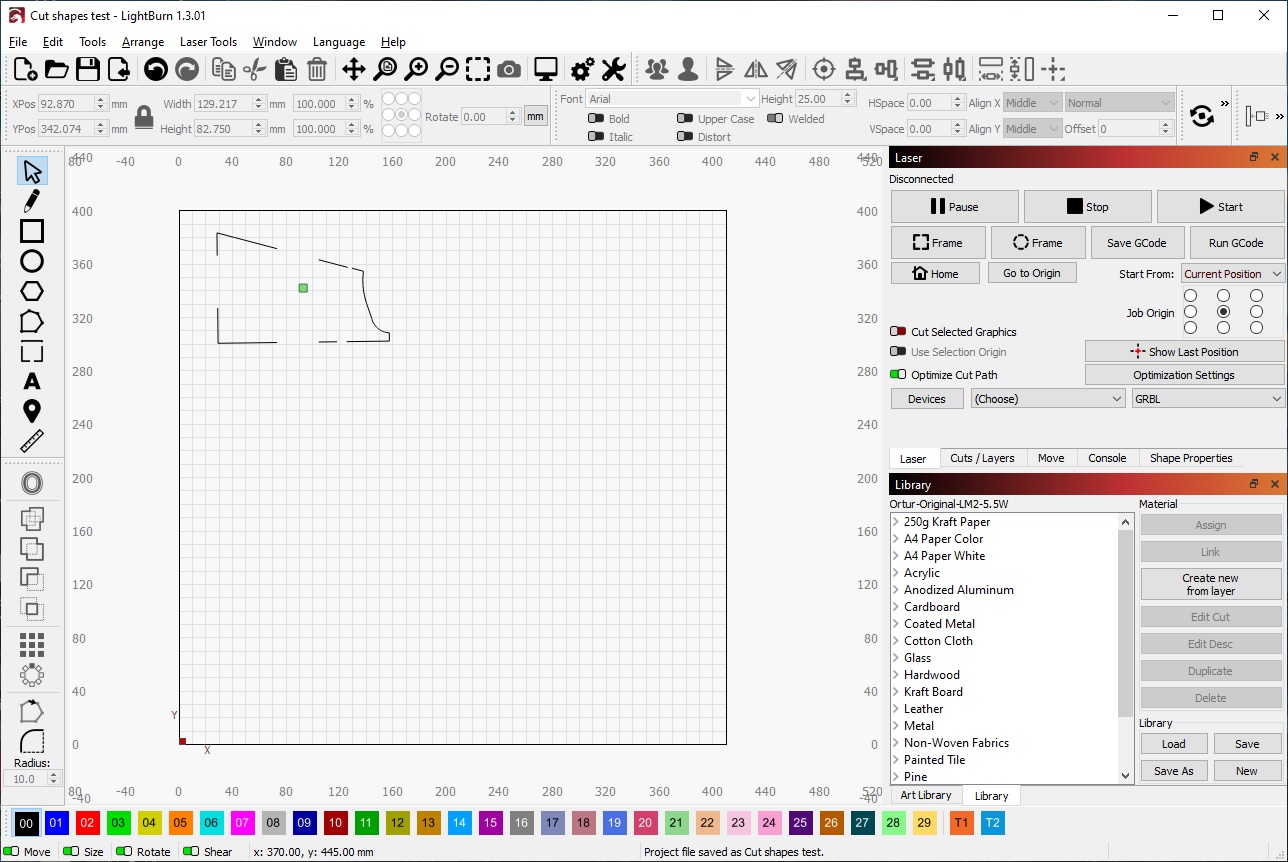The height and width of the screenshot is (862, 1288).
Task: Click the Save floppy disk icon
Action: pyautogui.click(x=88, y=69)
